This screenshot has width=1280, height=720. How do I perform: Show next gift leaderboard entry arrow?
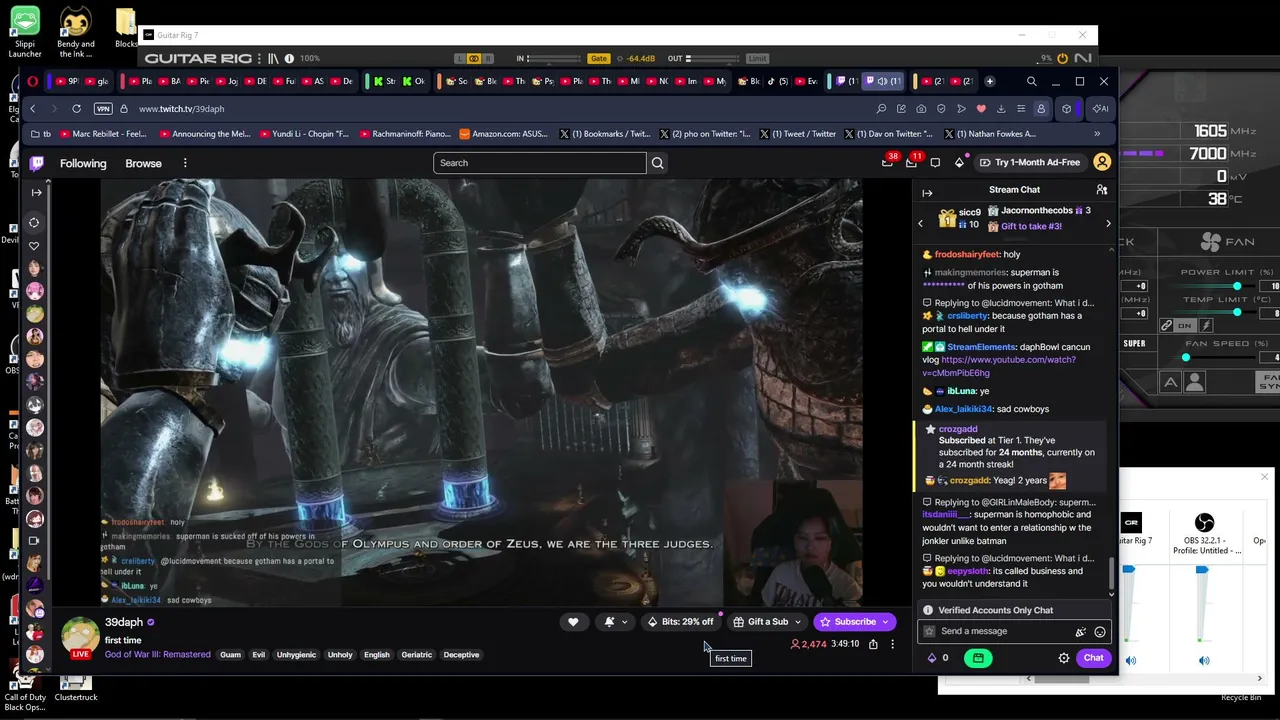(x=1108, y=224)
